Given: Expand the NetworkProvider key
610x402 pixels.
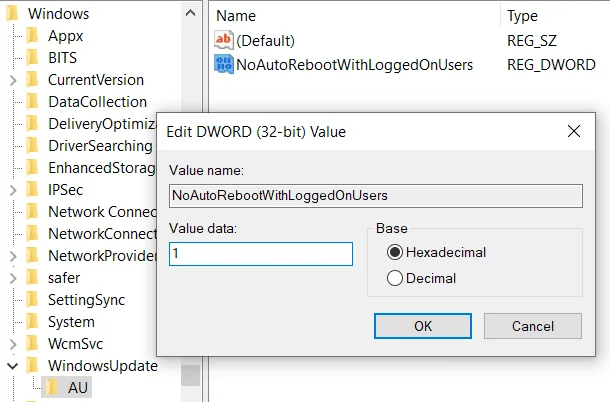Looking at the screenshot, I should [x=13, y=256].
